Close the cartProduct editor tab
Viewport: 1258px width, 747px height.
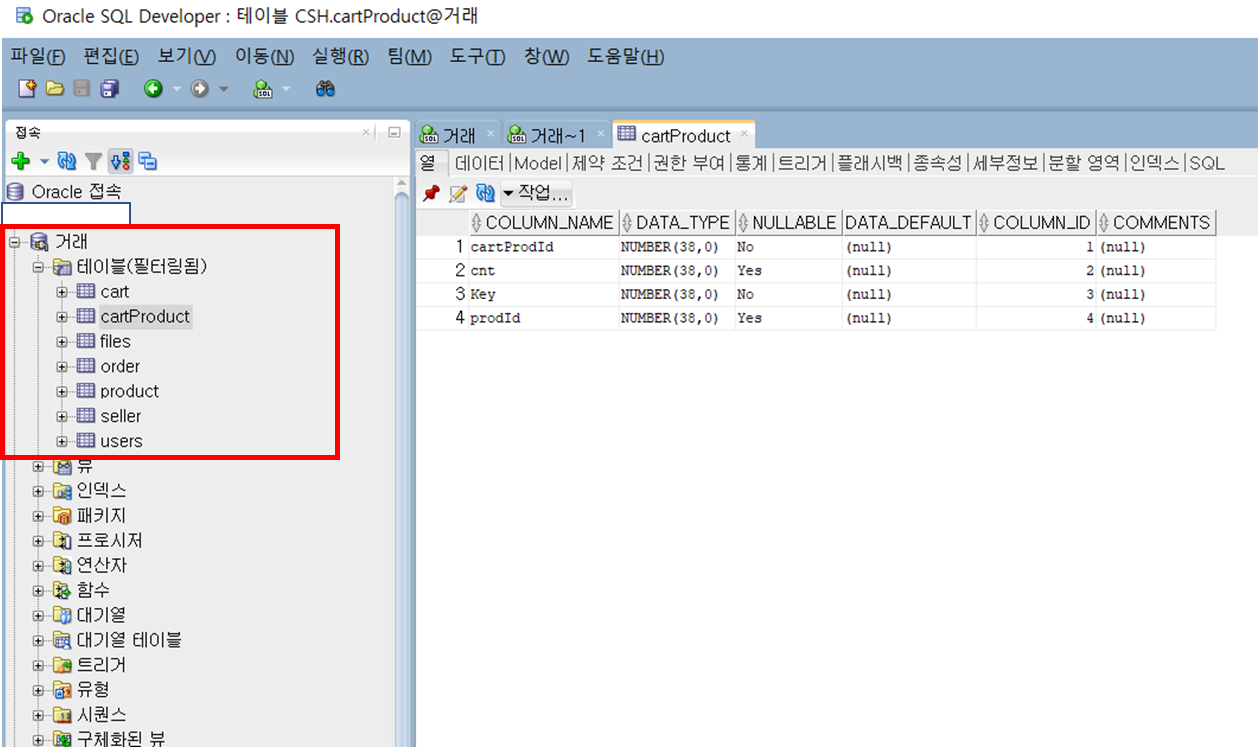tap(745, 134)
